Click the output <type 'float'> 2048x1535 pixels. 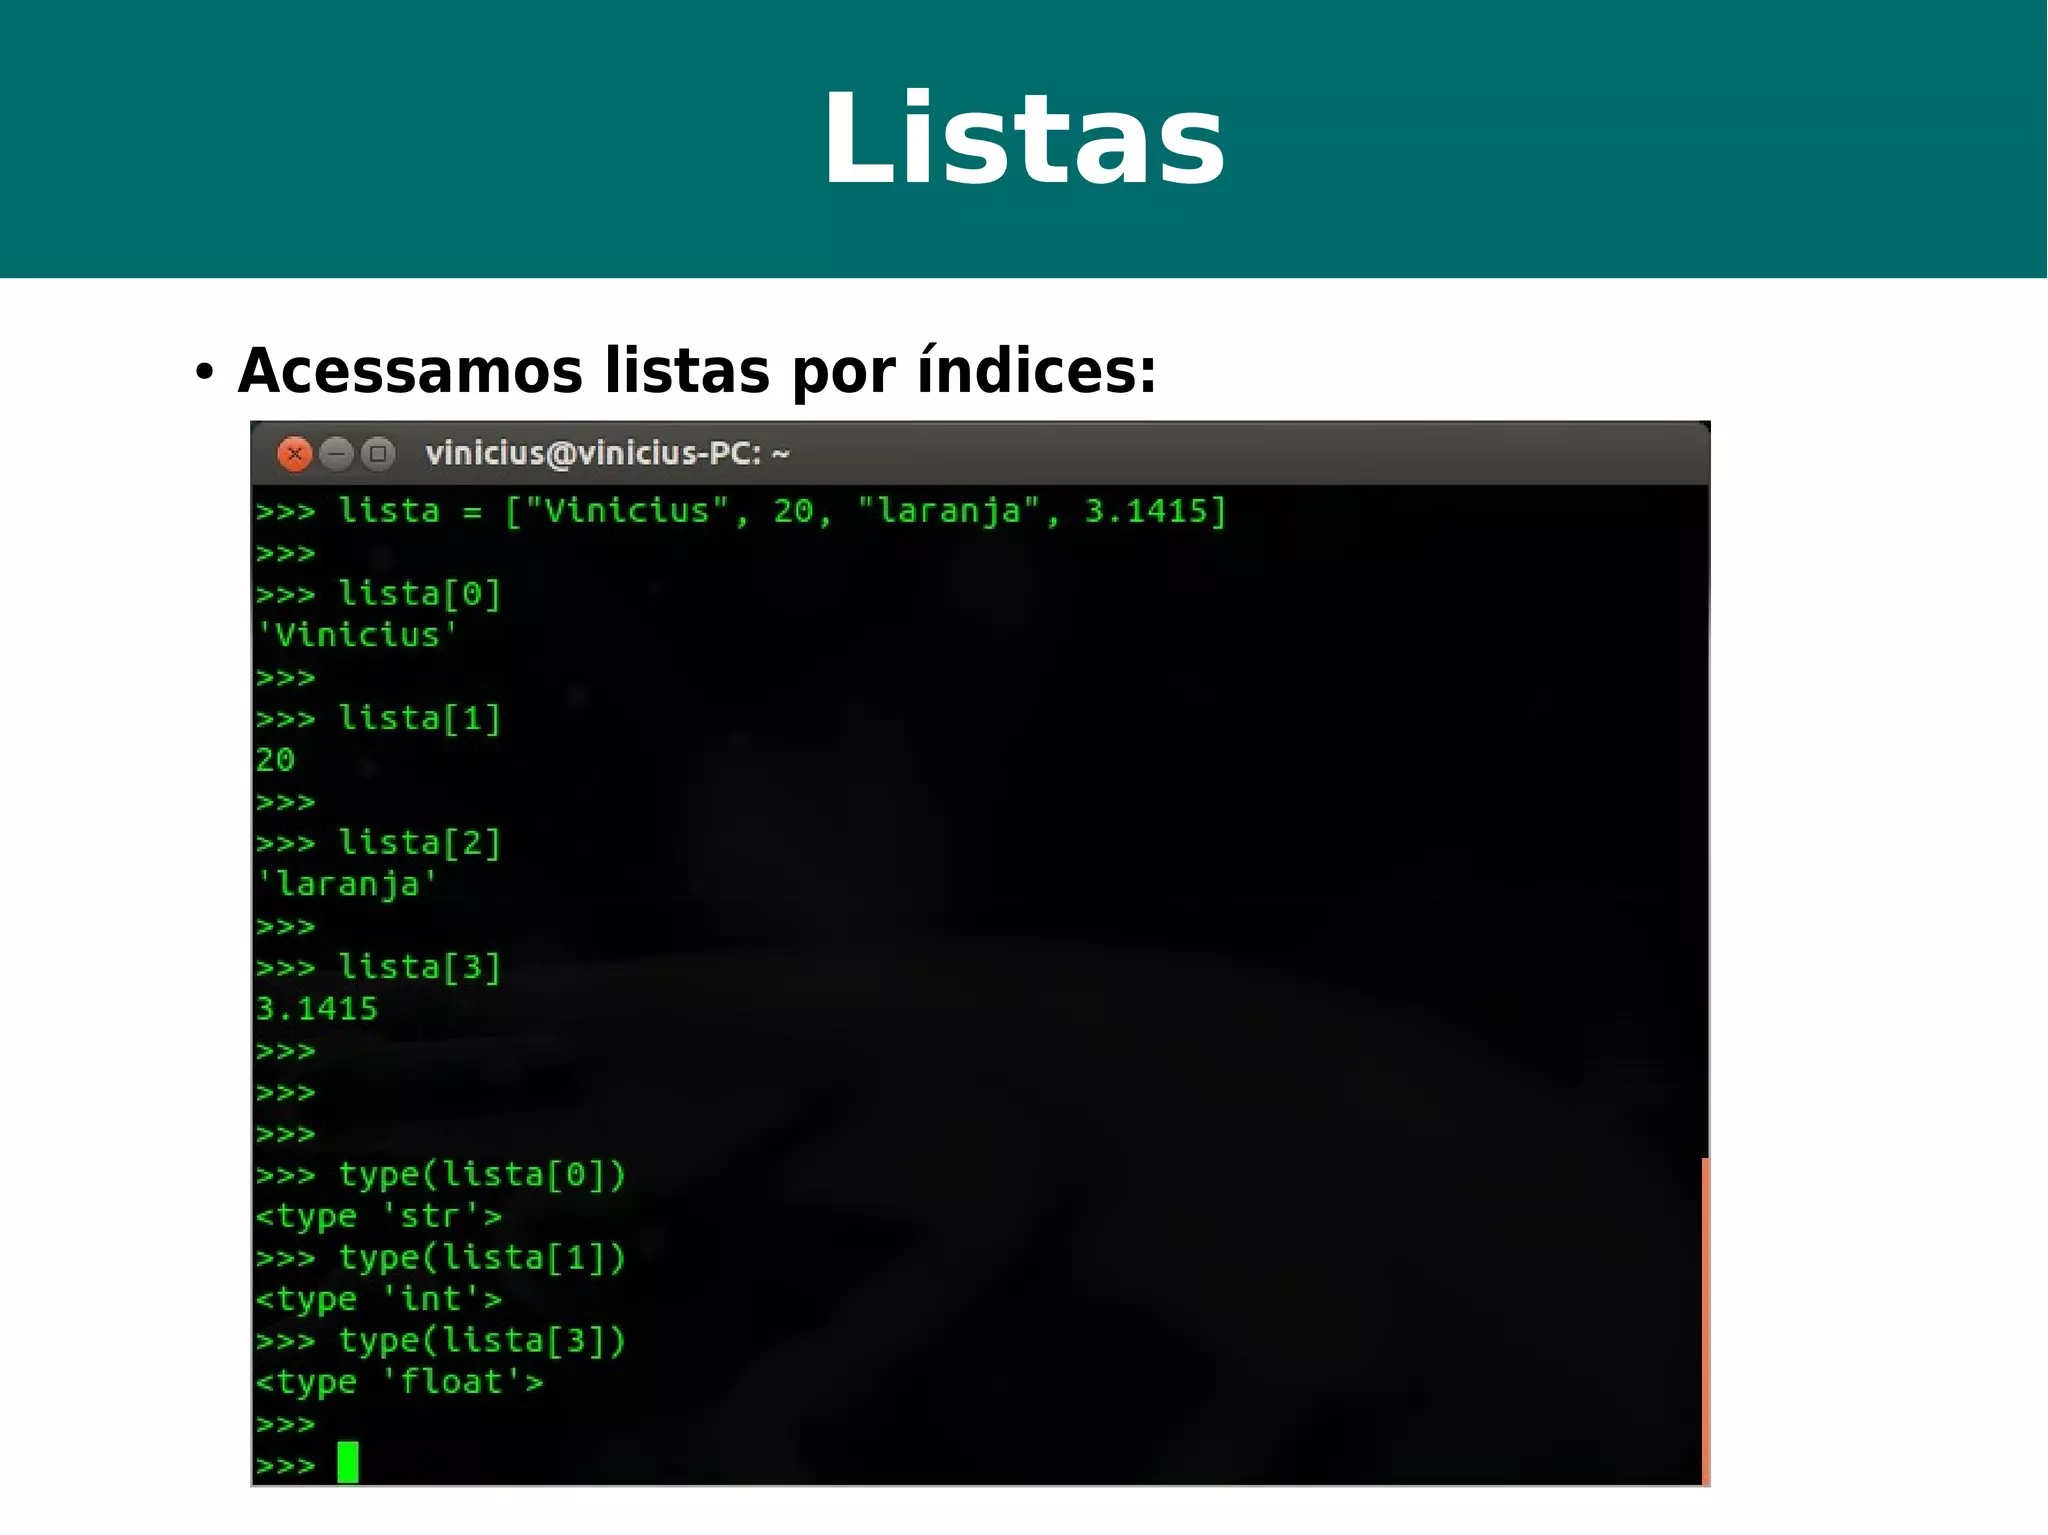[399, 1383]
